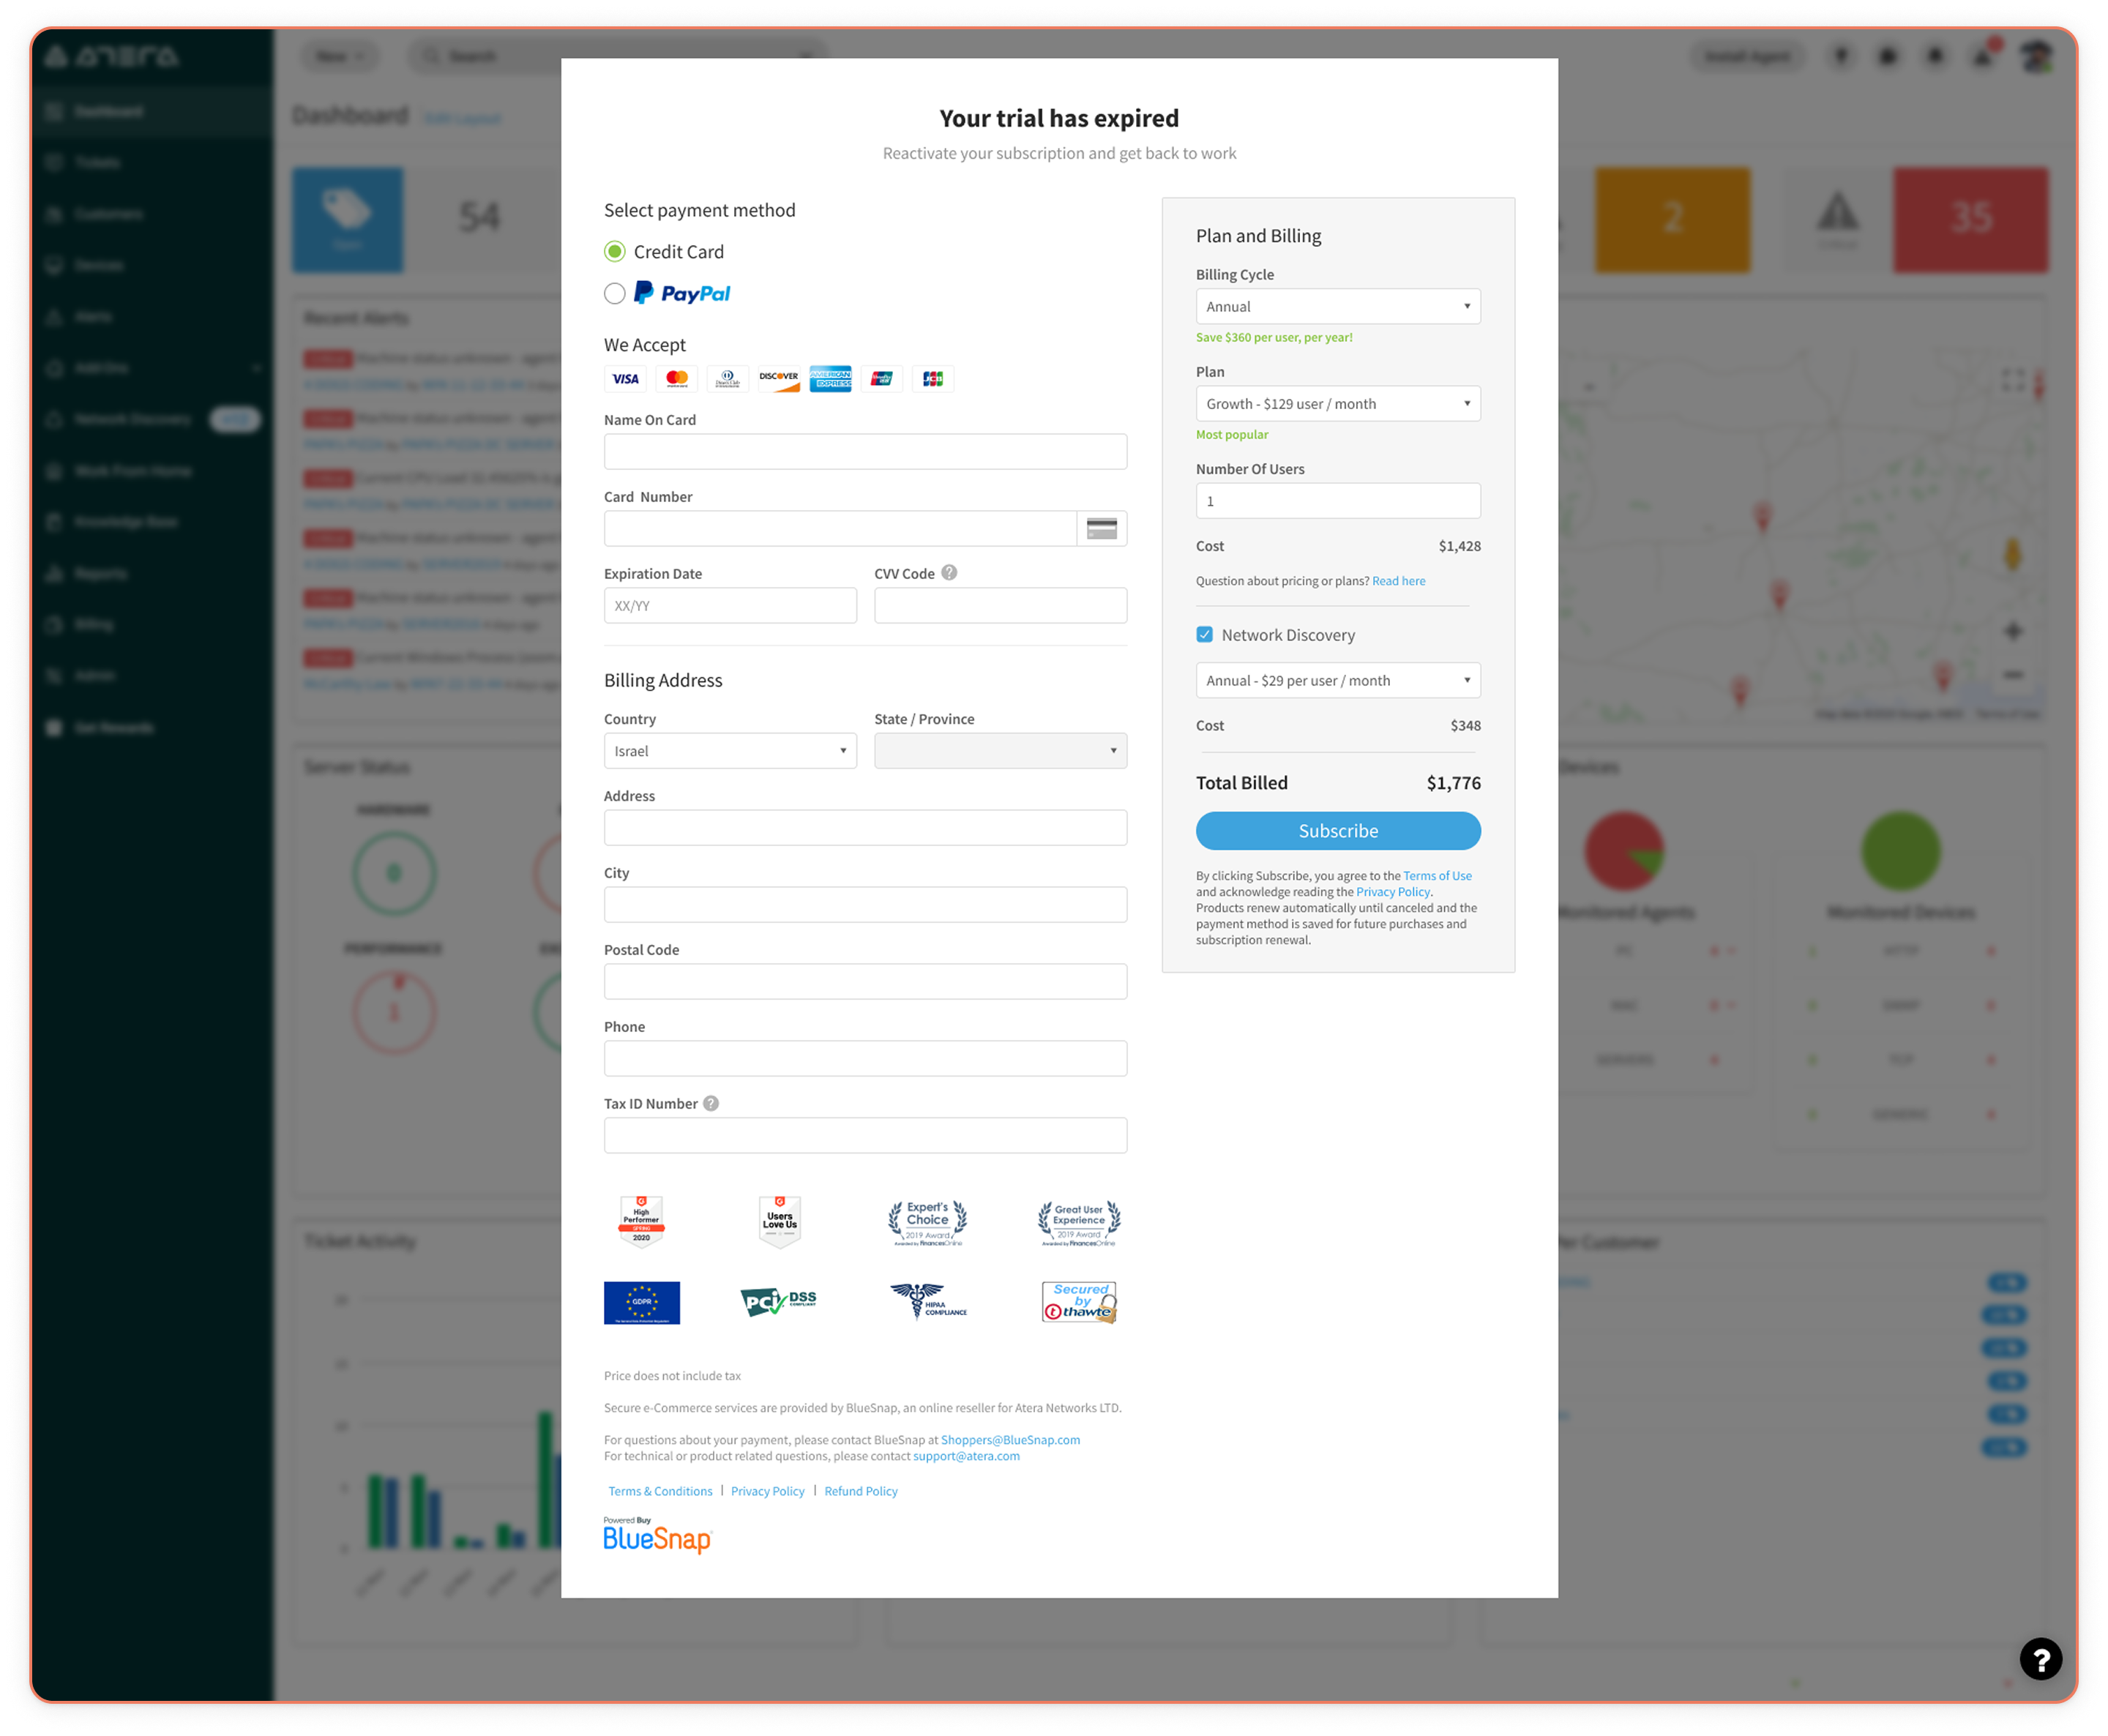Open the Refund Policy footer link
Screen dimensions: 2108x1736
coord(861,1491)
